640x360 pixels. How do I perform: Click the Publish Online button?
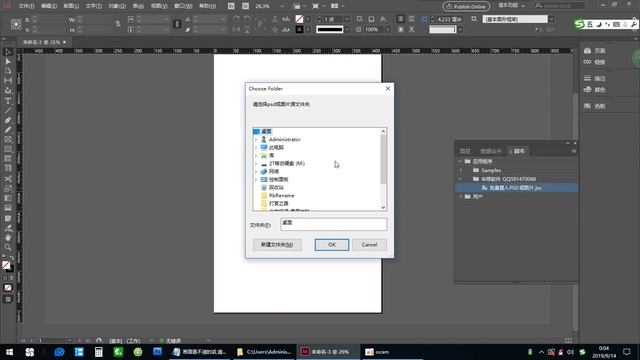[466, 7]
